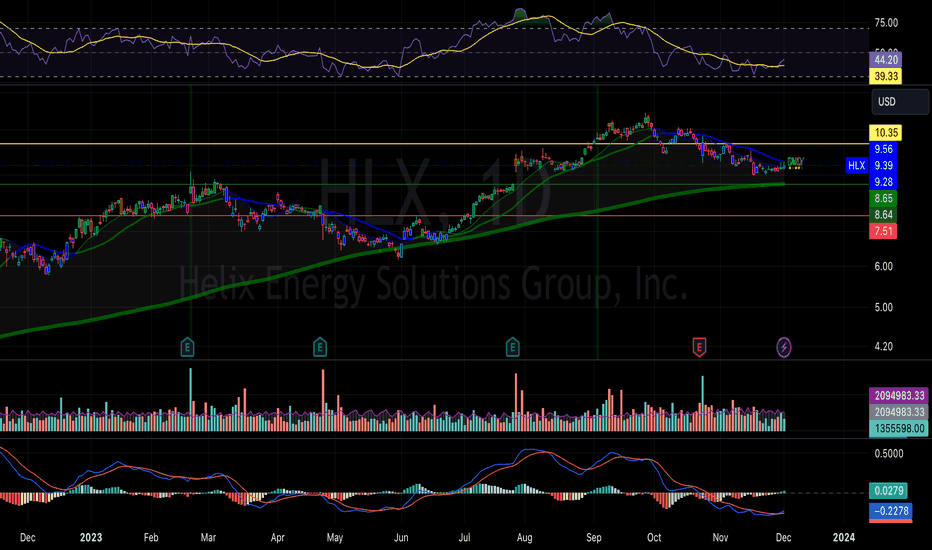Image resolution: width=932 pixels, height=550 pixels.
Task: Select the green 8.64 price label
Action: point(883,215)
